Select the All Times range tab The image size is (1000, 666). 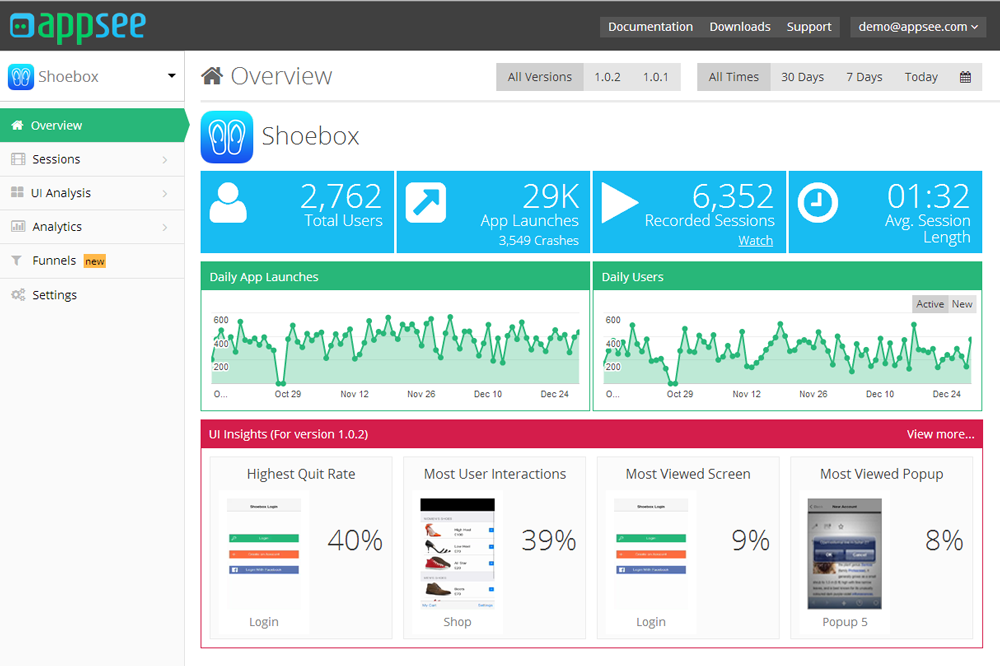pos(733,77)
